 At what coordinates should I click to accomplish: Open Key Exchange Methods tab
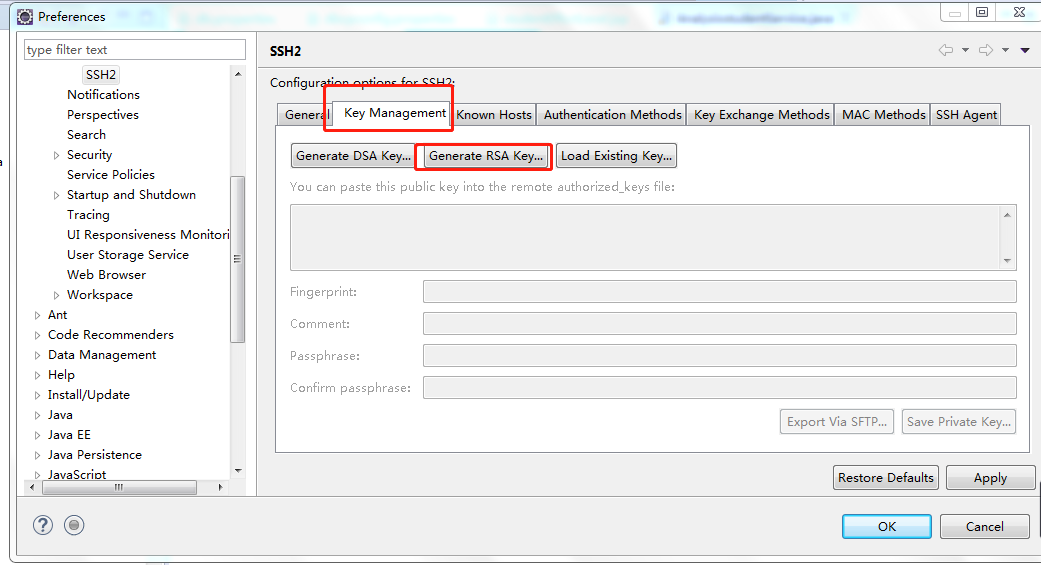[761, 114]
